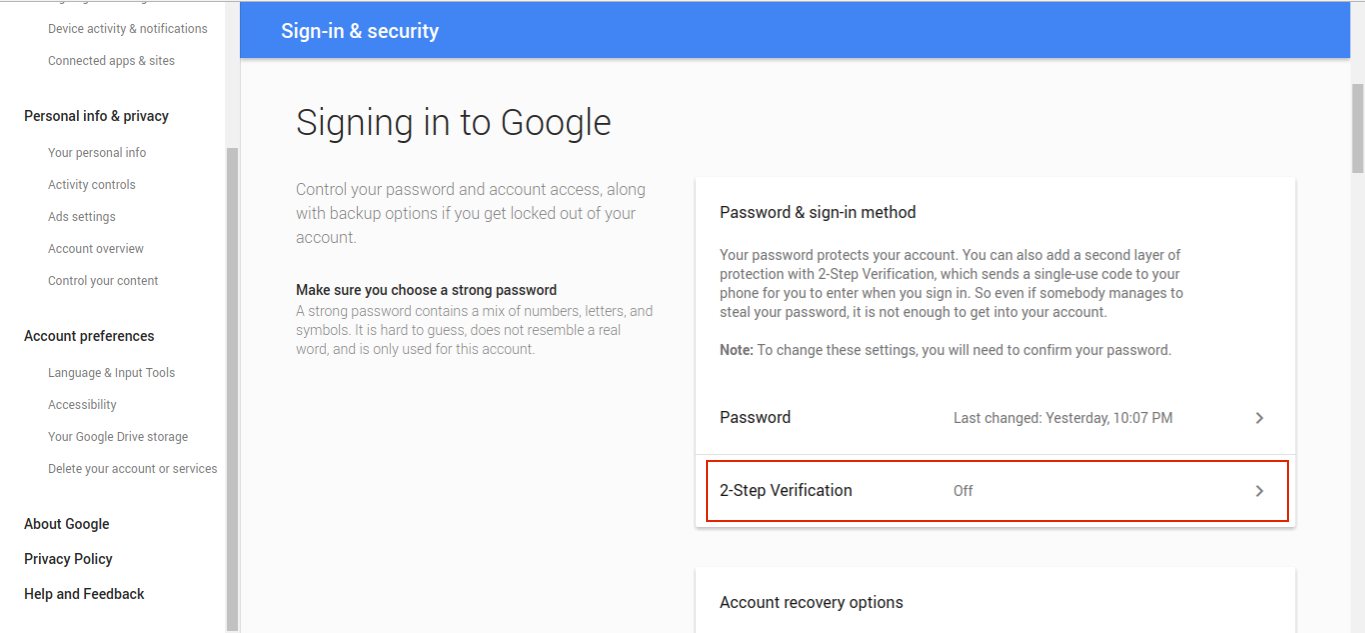The width and height of the screenshot is (1365, 633).
Task: Open Language & Input Tools
Action: [111, 373]
